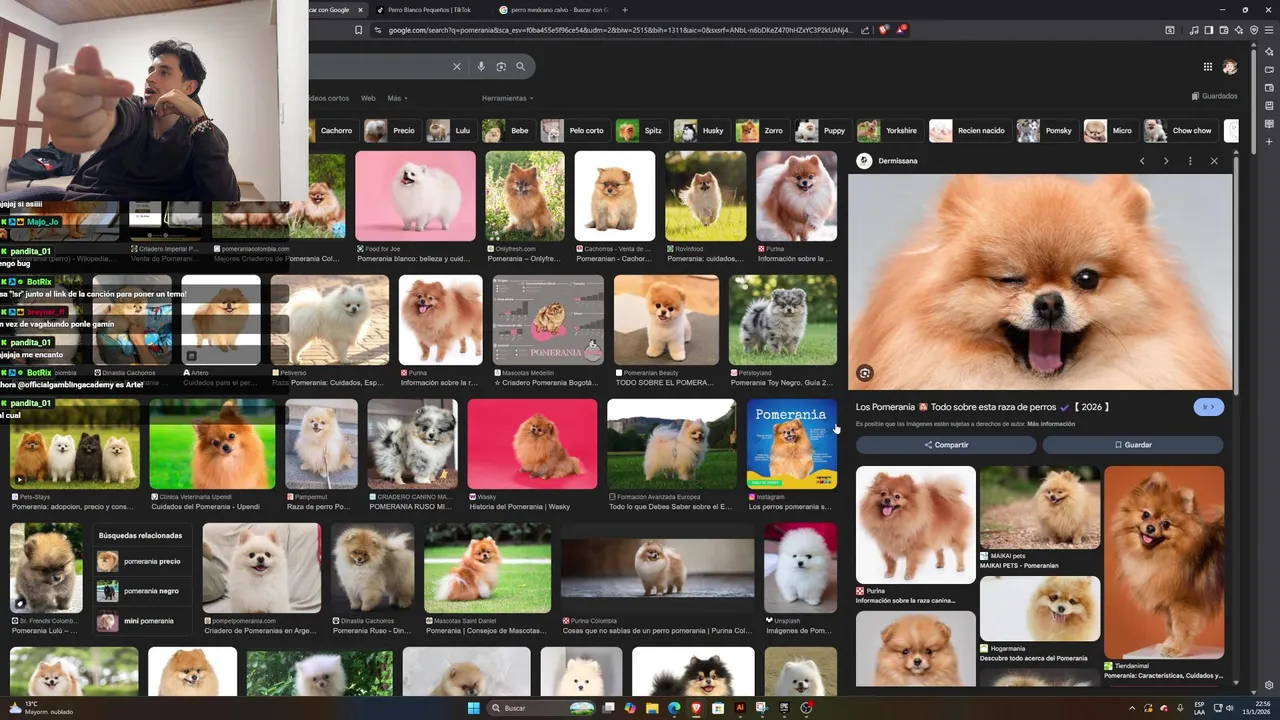
Task: Open the Brave Rewards triangle icon
Action: (901, 30)
